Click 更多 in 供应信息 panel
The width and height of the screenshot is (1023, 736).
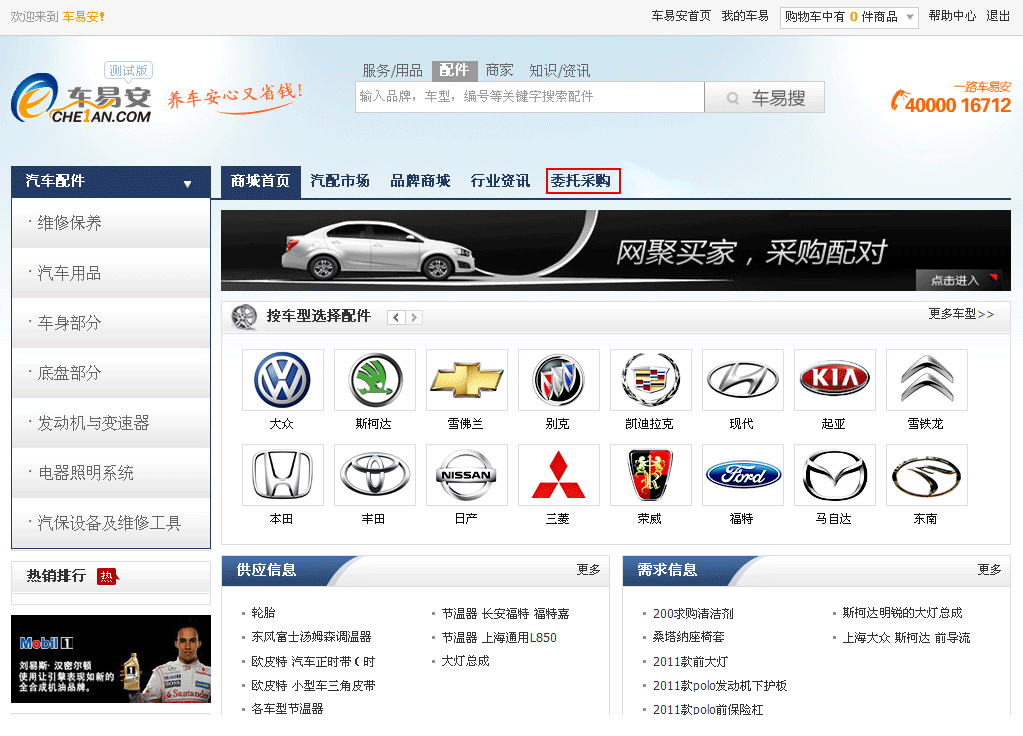point(588,570)
